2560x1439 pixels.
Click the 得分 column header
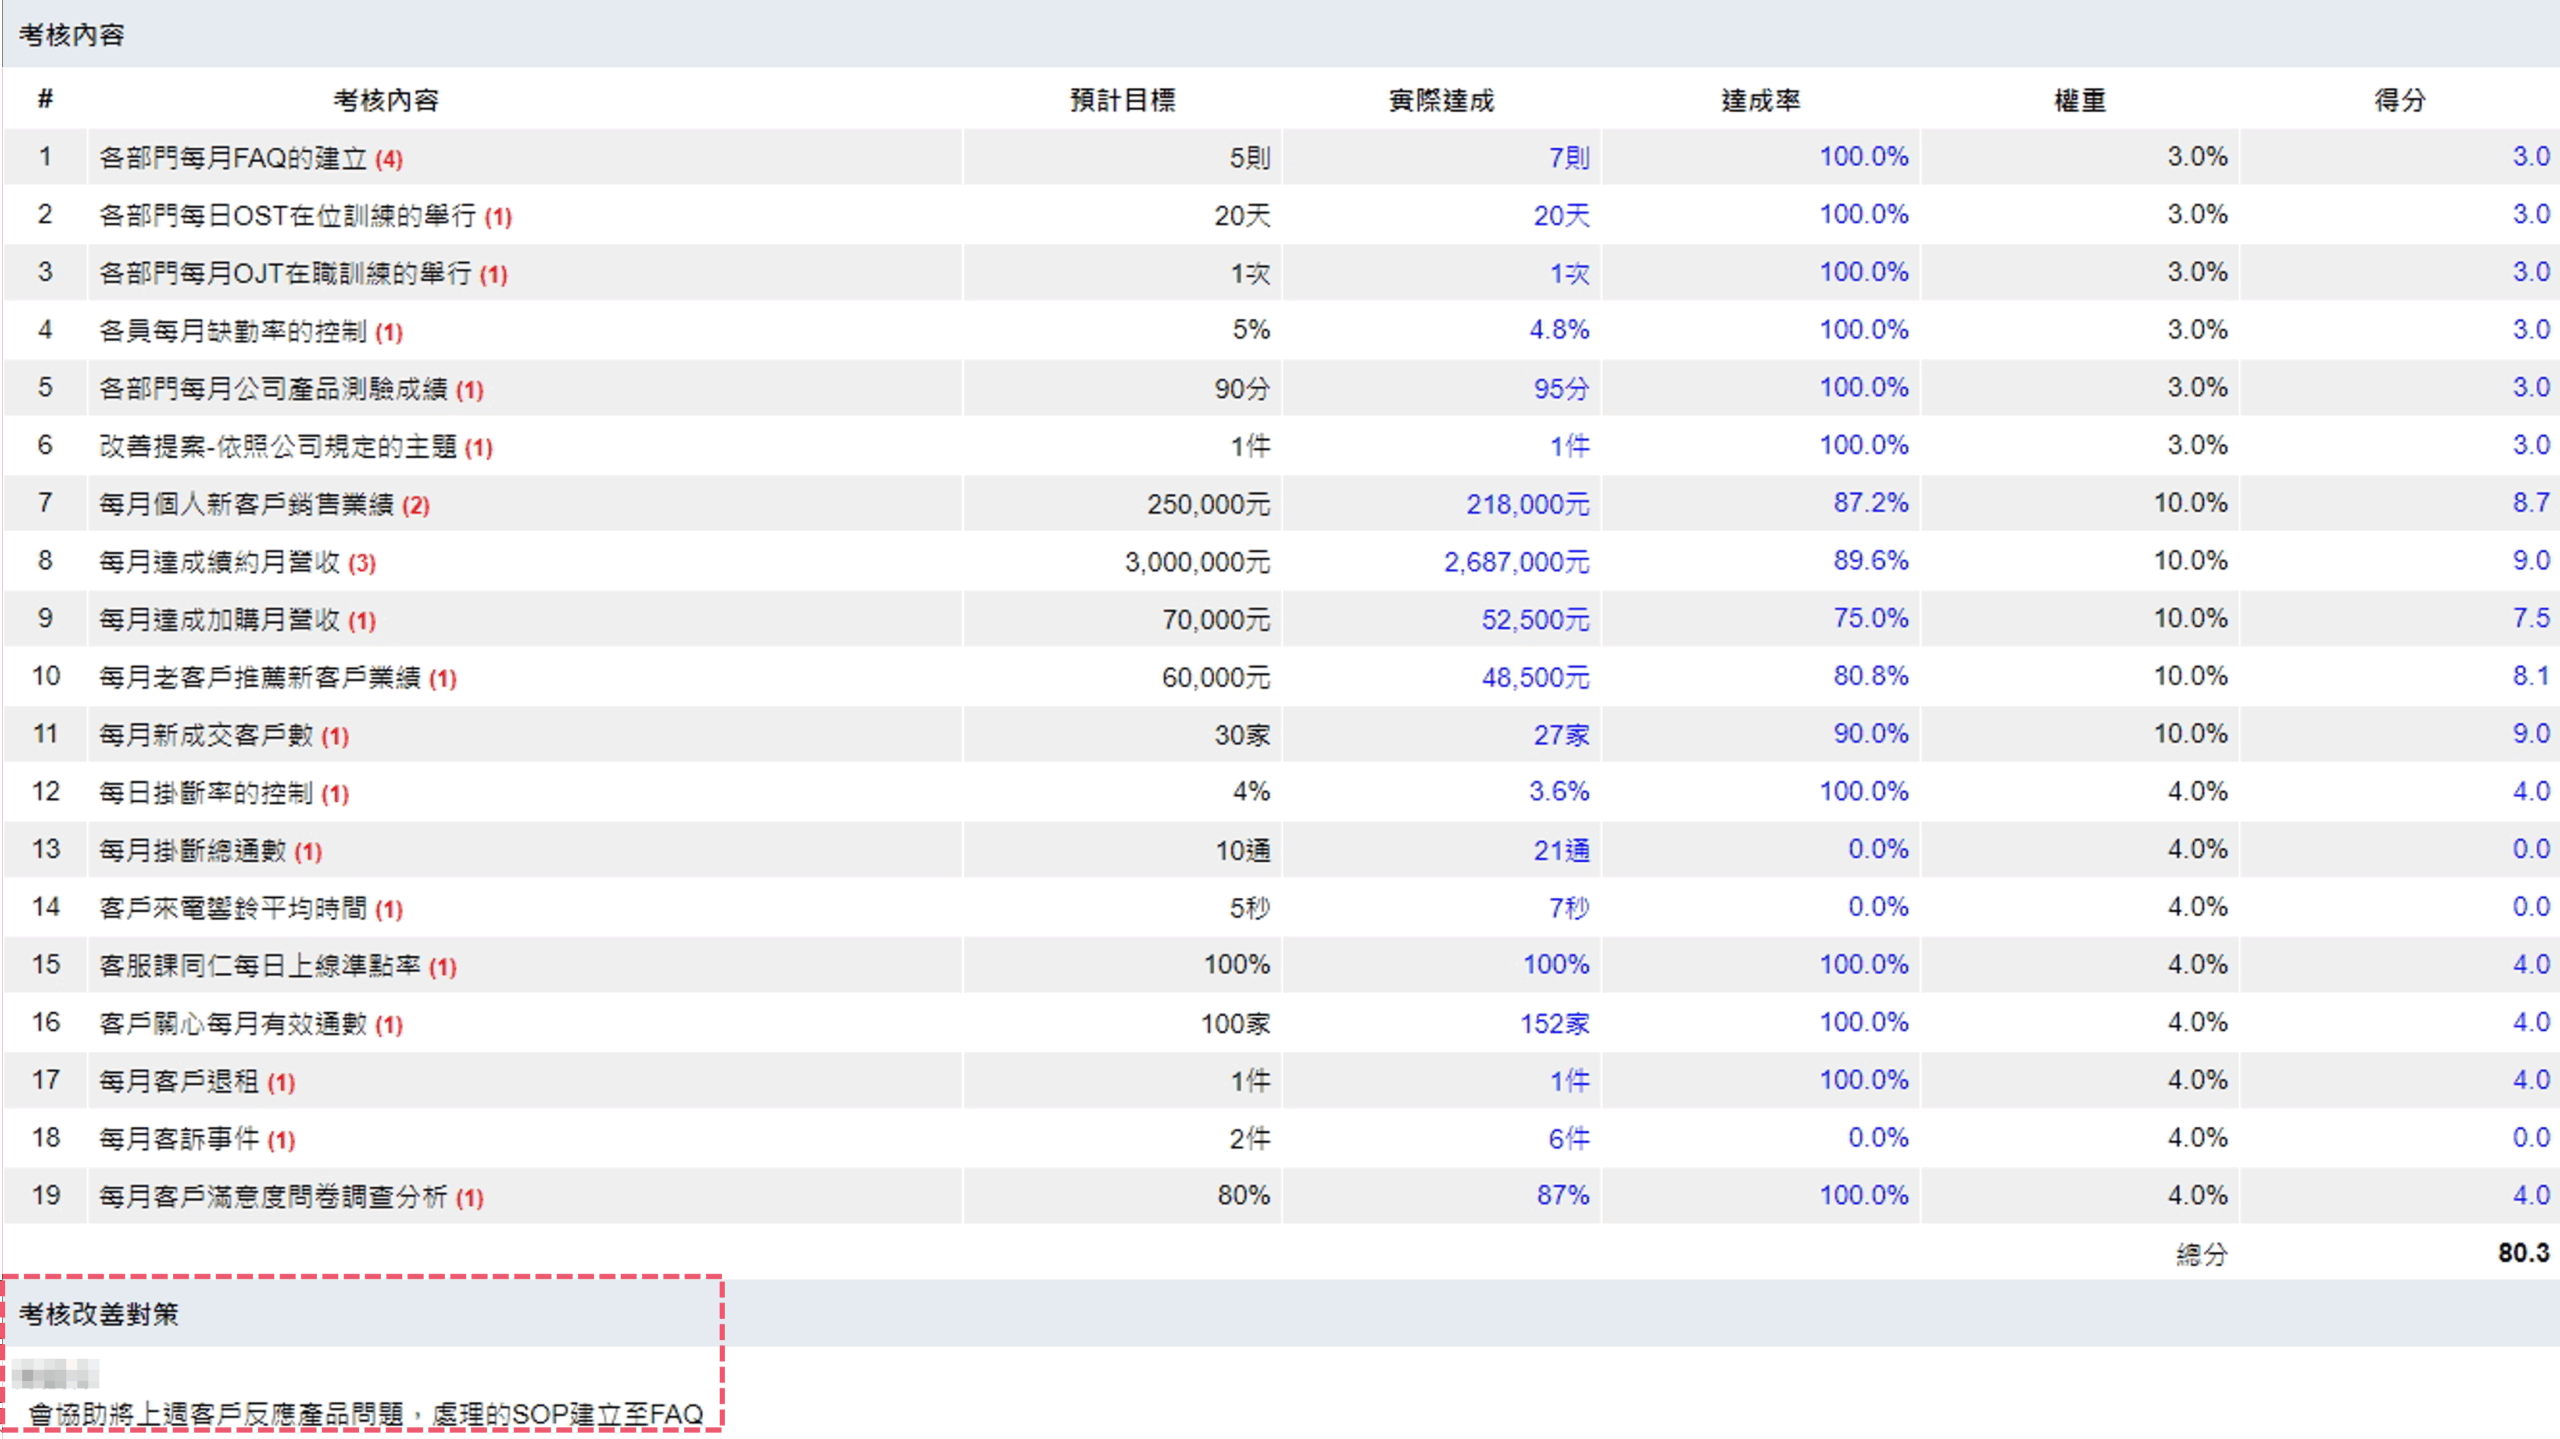(x=2399, y=100)
